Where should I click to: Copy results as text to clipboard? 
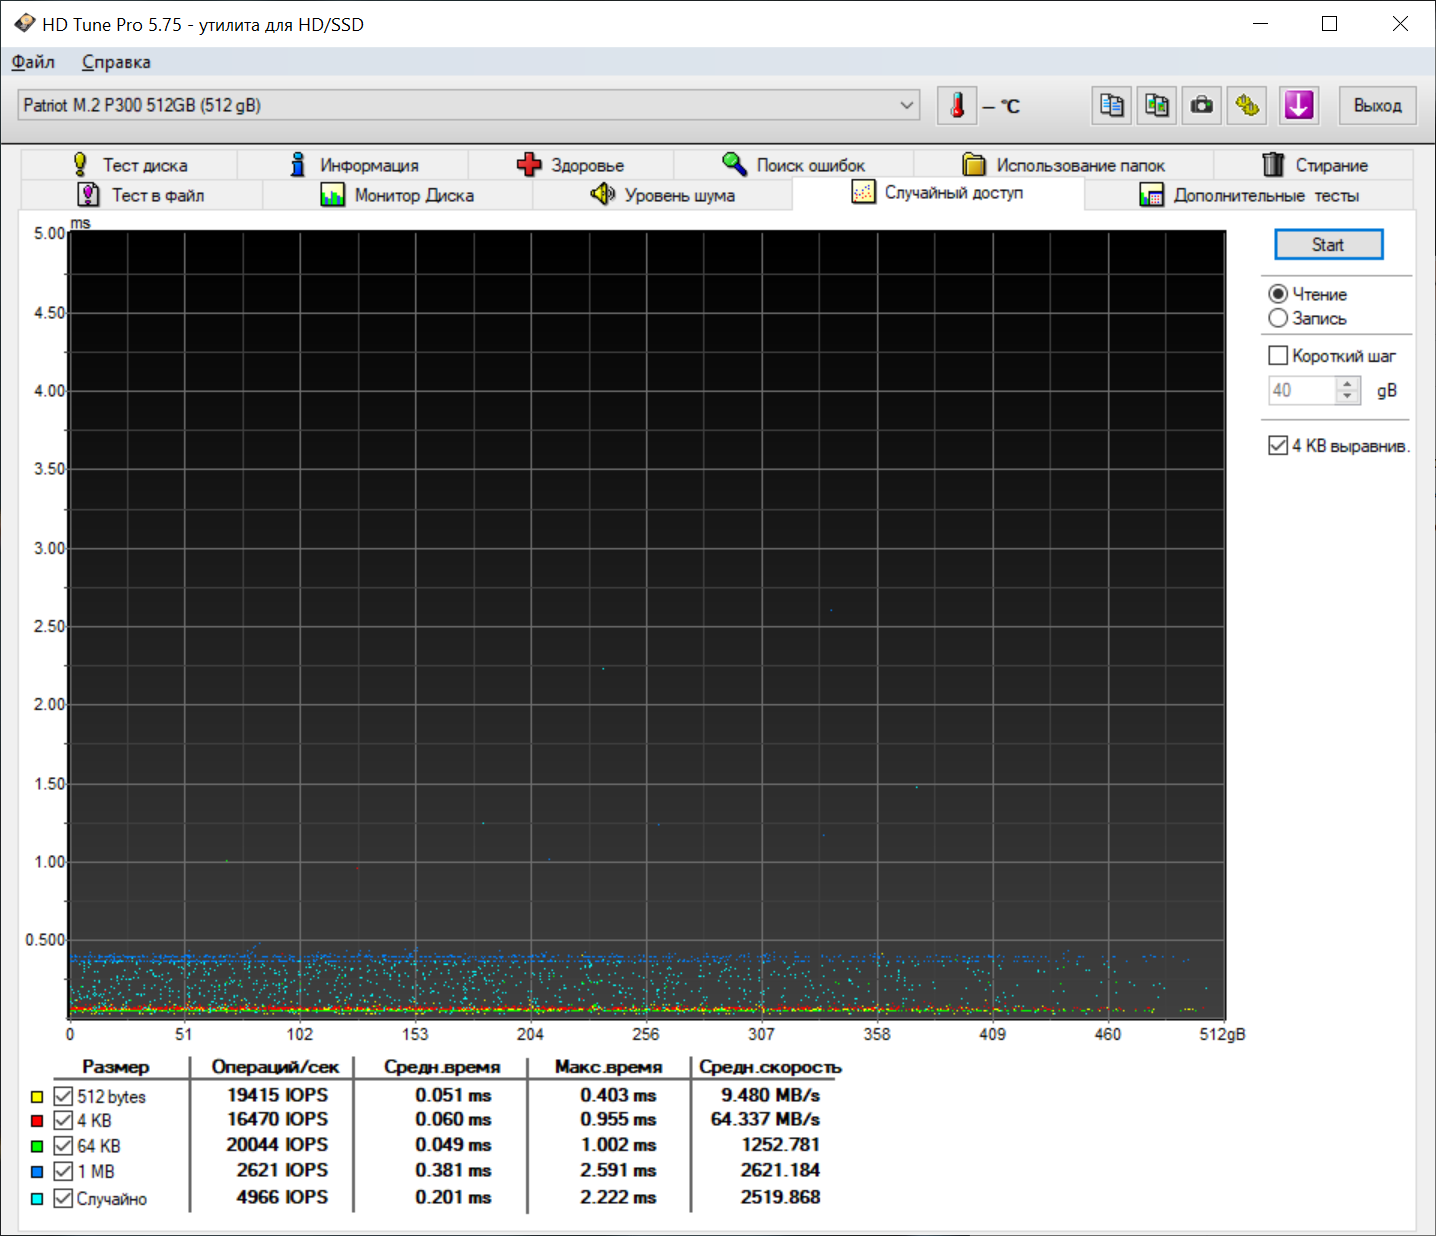1111,106
